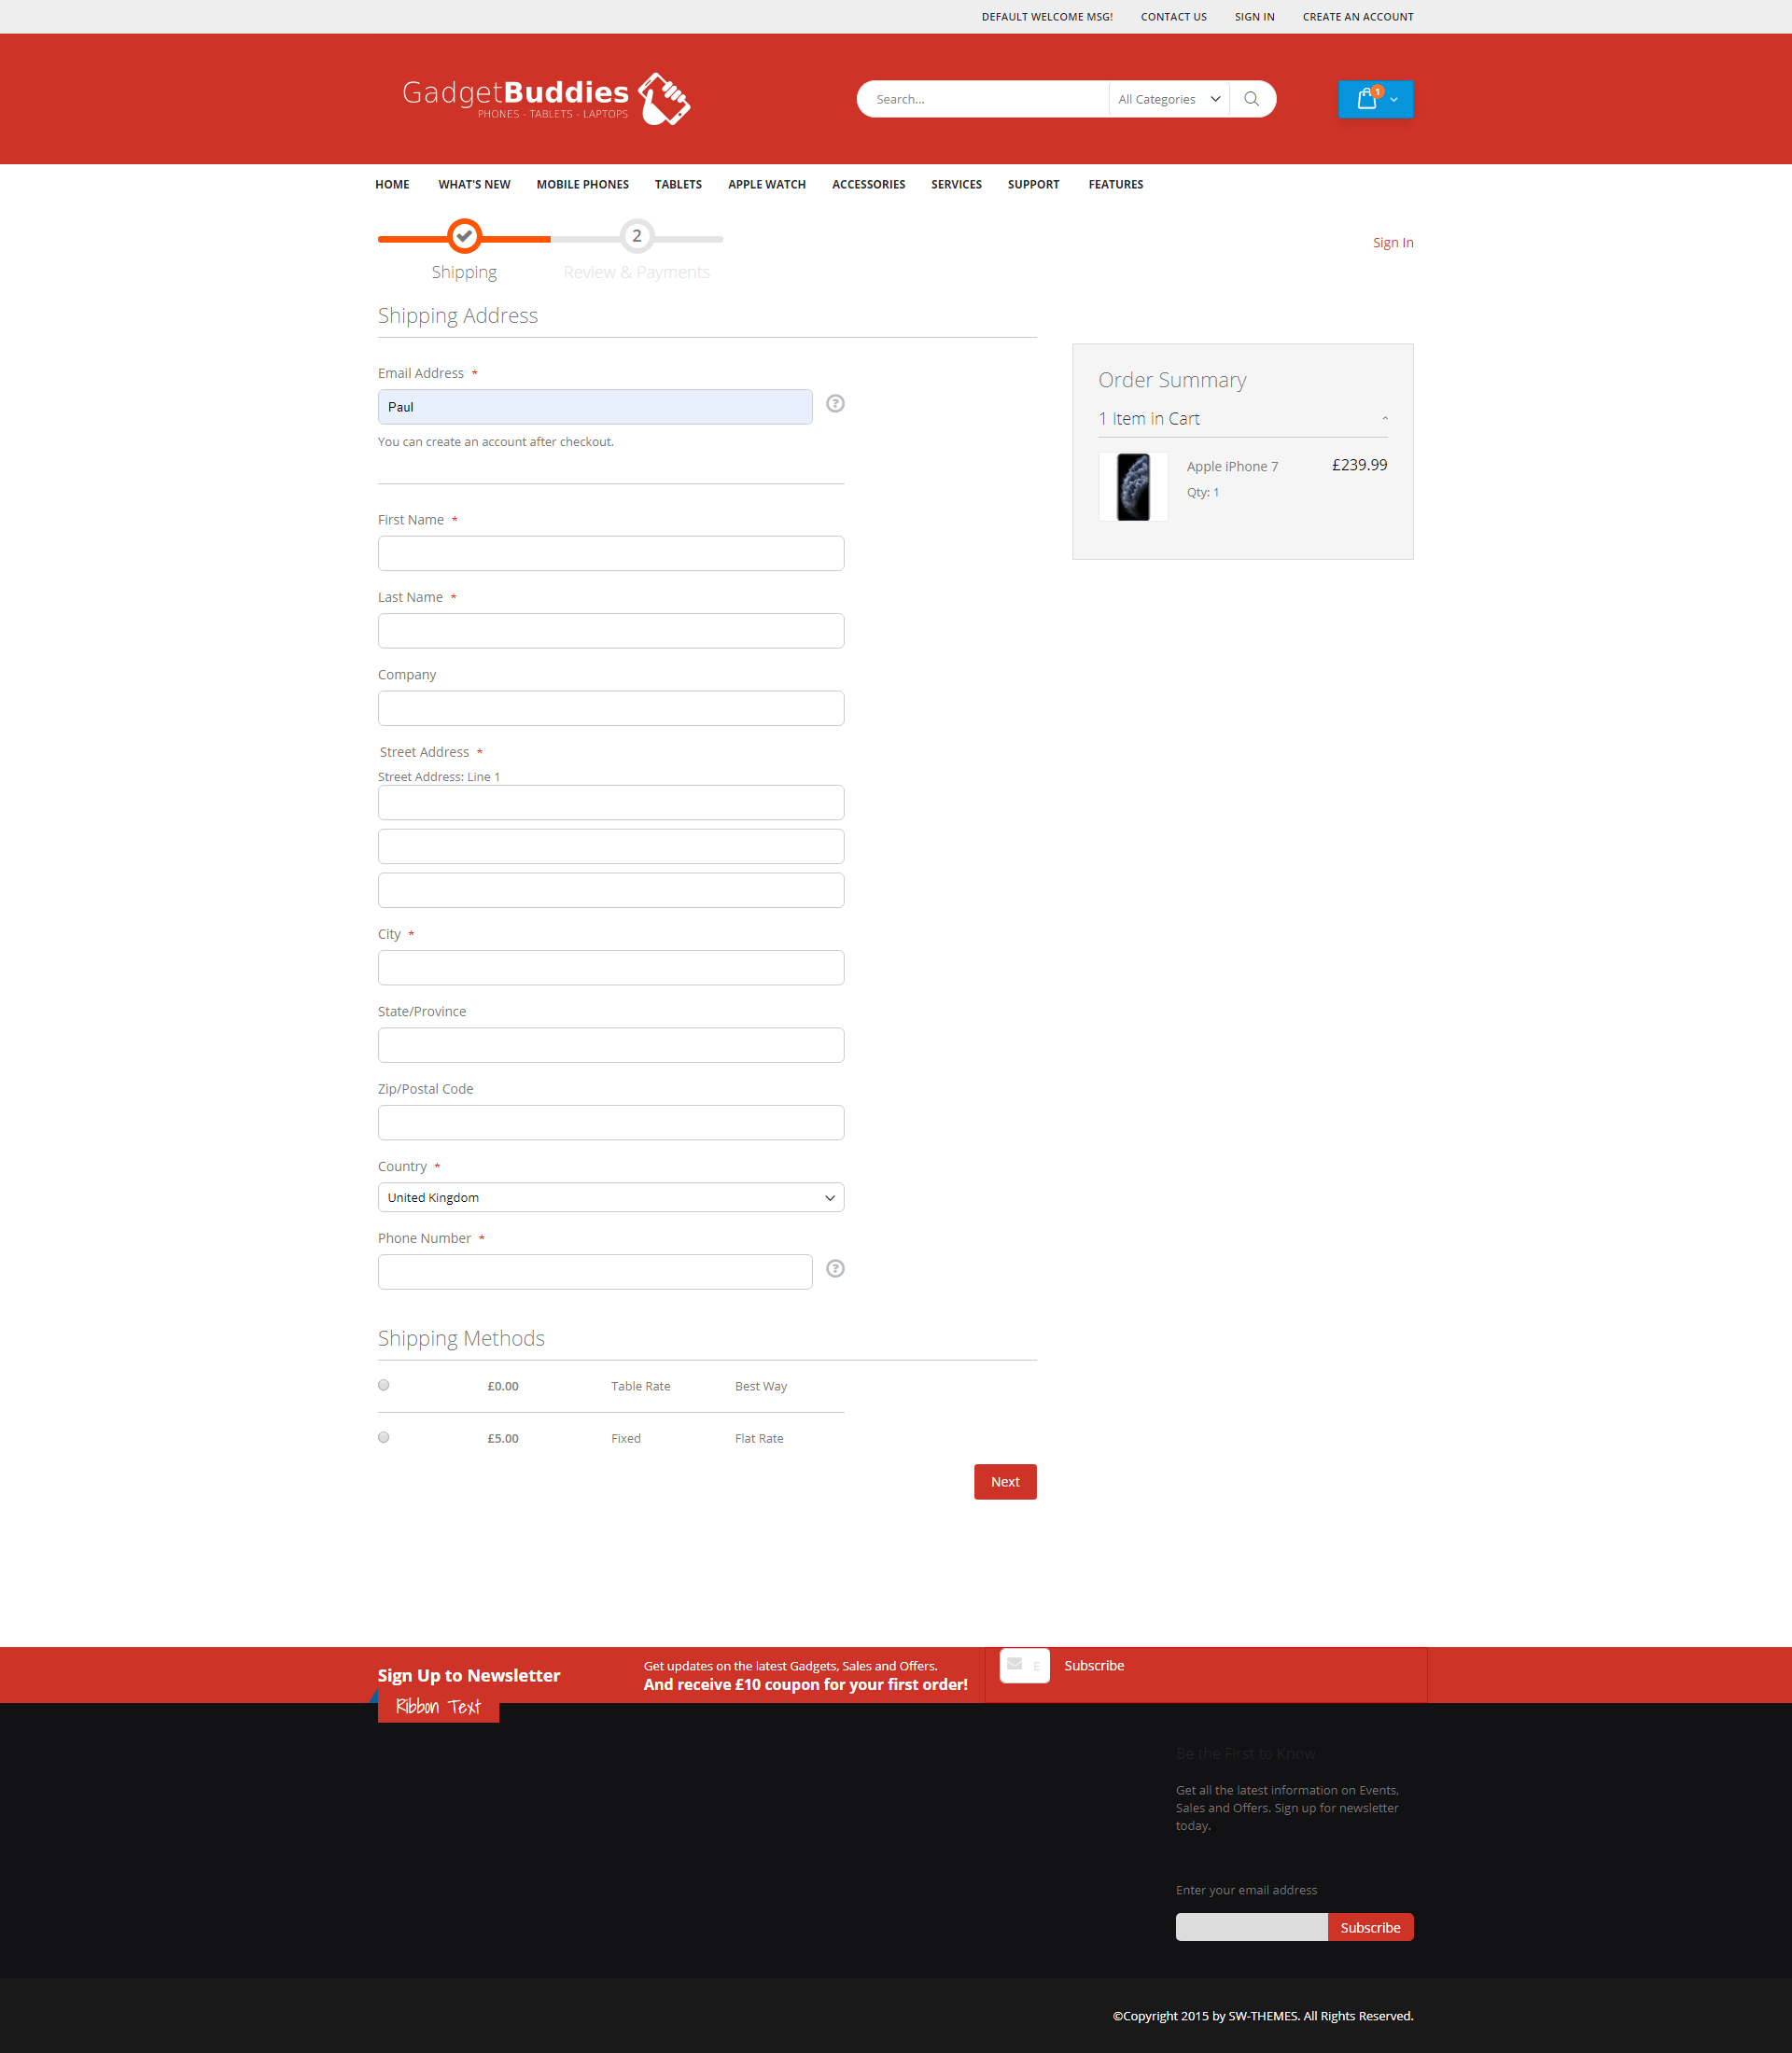This screenshot has width=1792, height=2053.
Task: Click the newsletter envelope icon field
Action: coord(1023,1665)
